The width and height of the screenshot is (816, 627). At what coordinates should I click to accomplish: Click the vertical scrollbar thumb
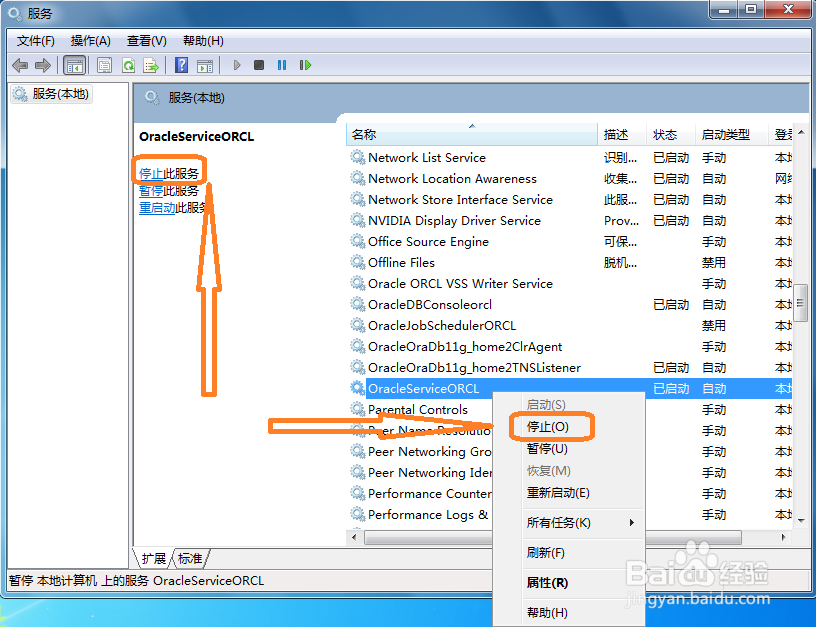coord(801,303)
